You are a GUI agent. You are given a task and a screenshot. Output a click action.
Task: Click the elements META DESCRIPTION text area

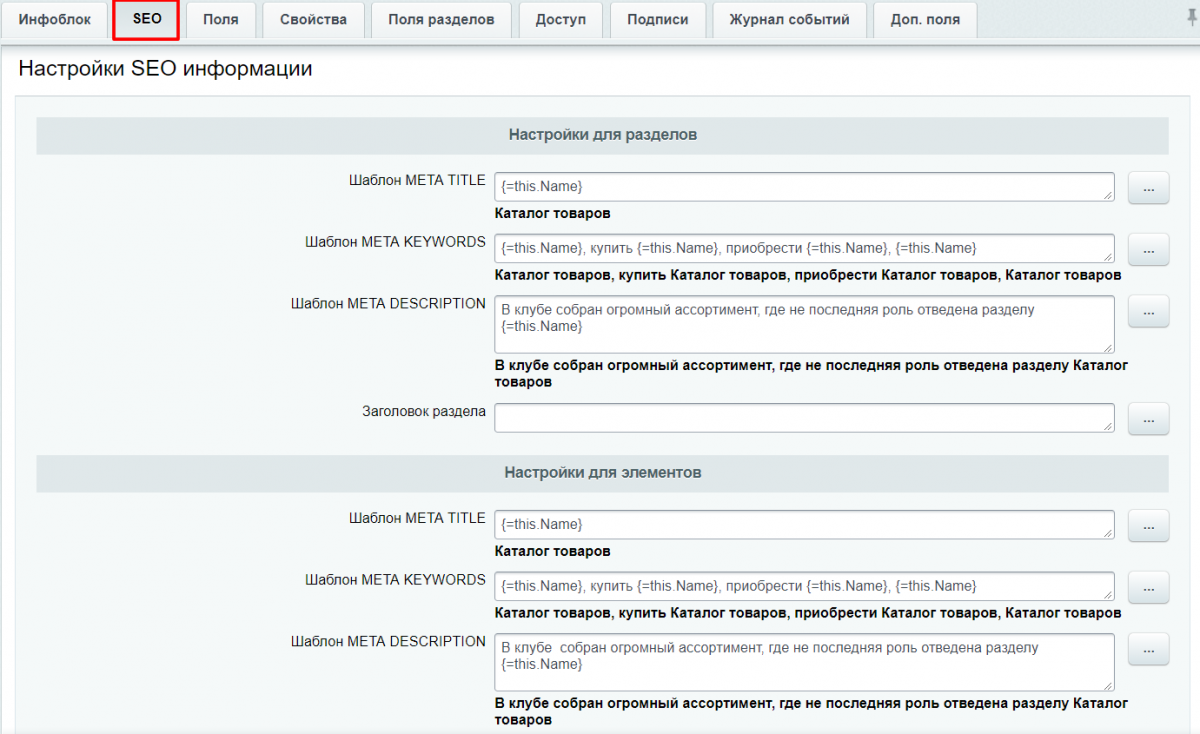[x=804, y=661]
